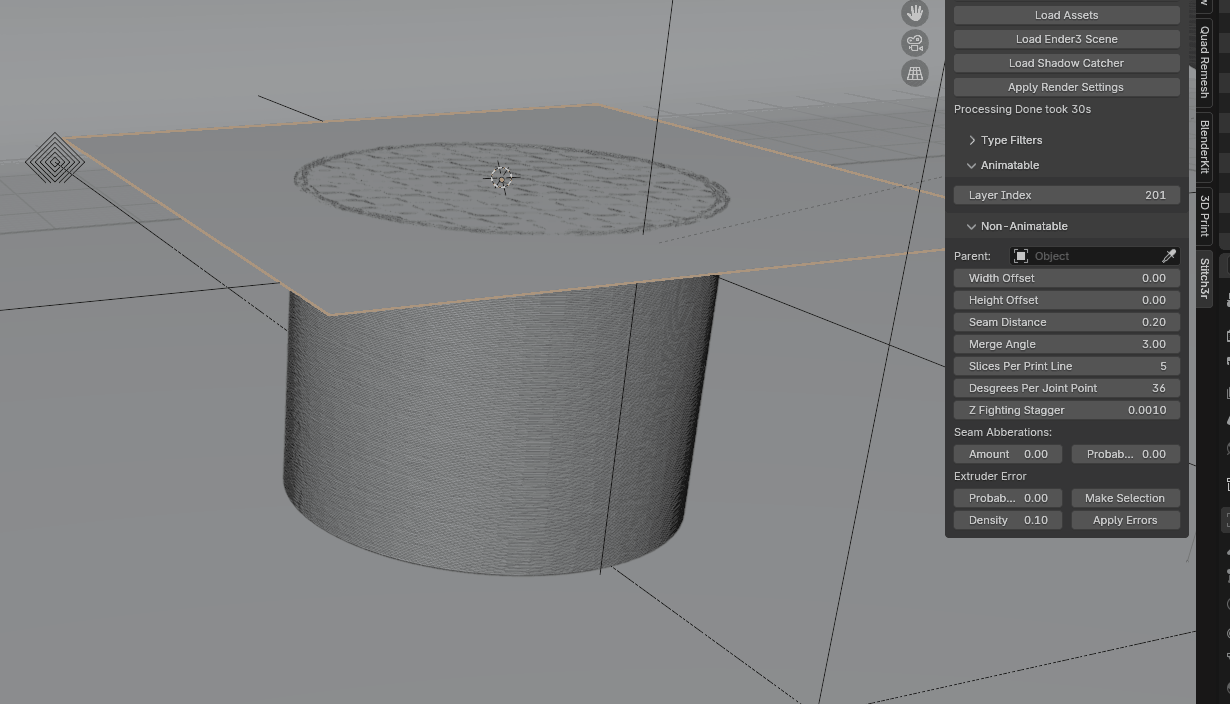
Task: Click the eyedropper in the Parent field
Action: (1168, 256)
